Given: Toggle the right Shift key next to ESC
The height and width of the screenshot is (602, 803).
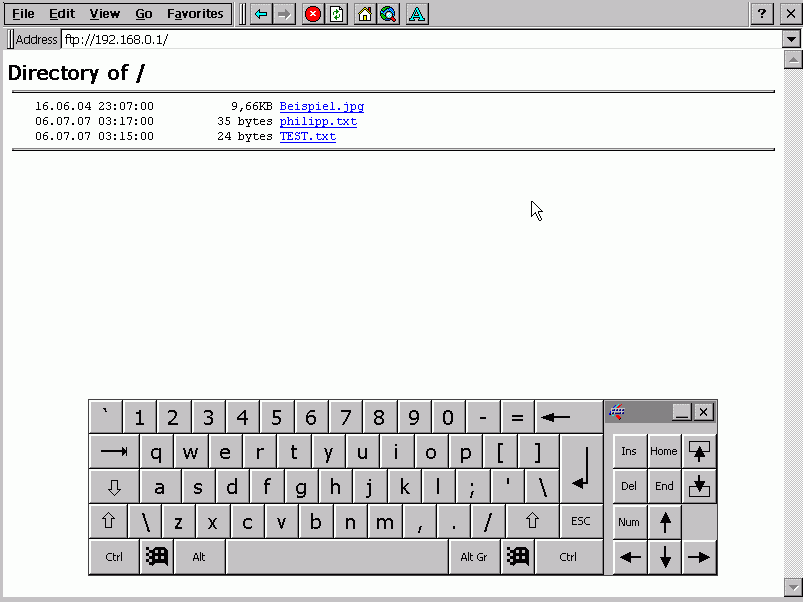Looking at the screenshot, I should (533, 521).
